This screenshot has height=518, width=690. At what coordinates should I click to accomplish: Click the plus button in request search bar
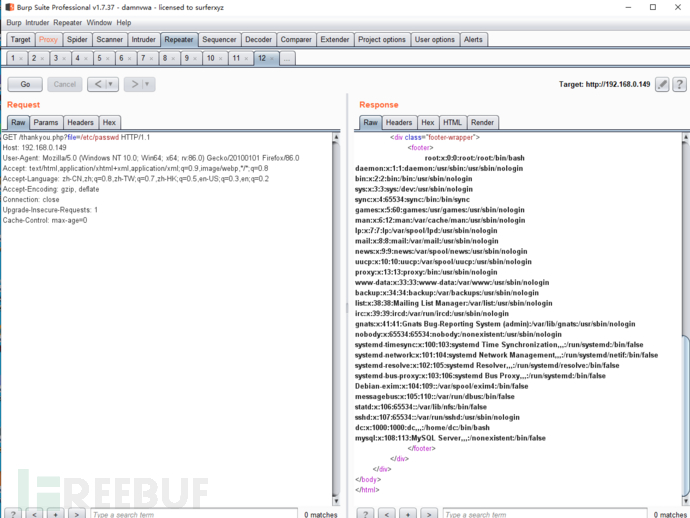55,514
